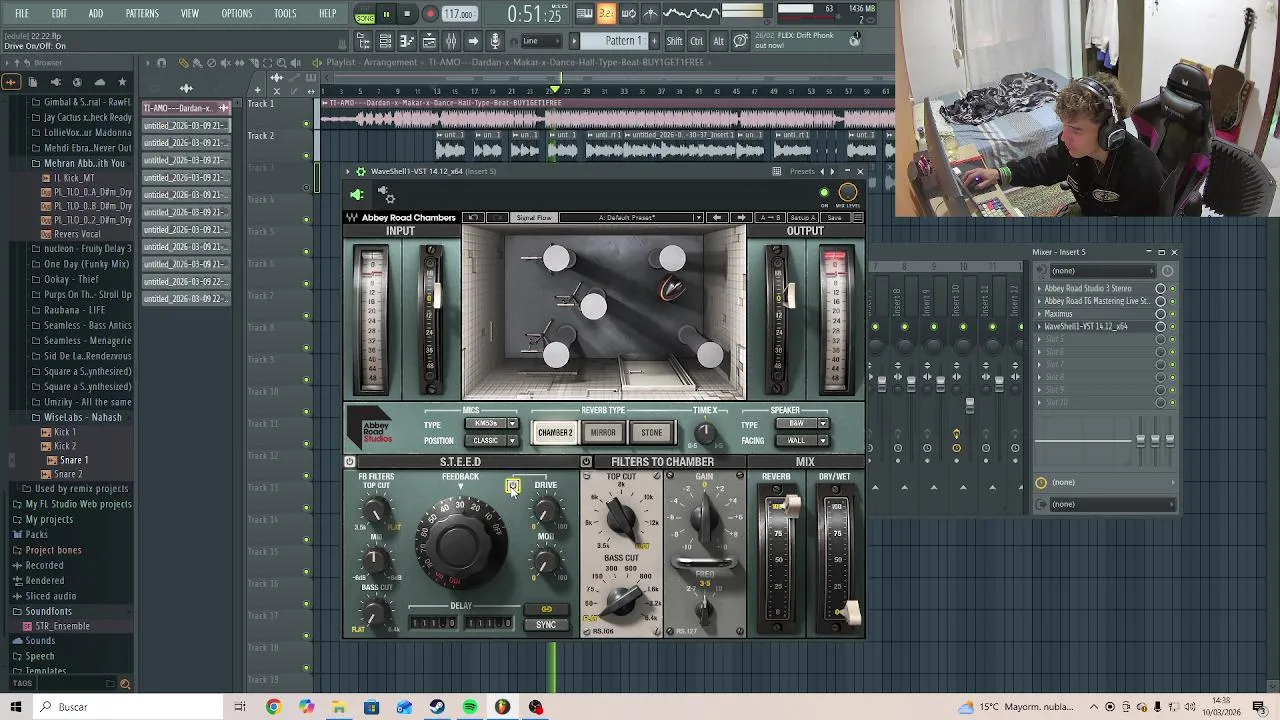Open the PATTERNS menu
Image resolution: width=1280 pixels, height=720 pixels.
(142, 14)
